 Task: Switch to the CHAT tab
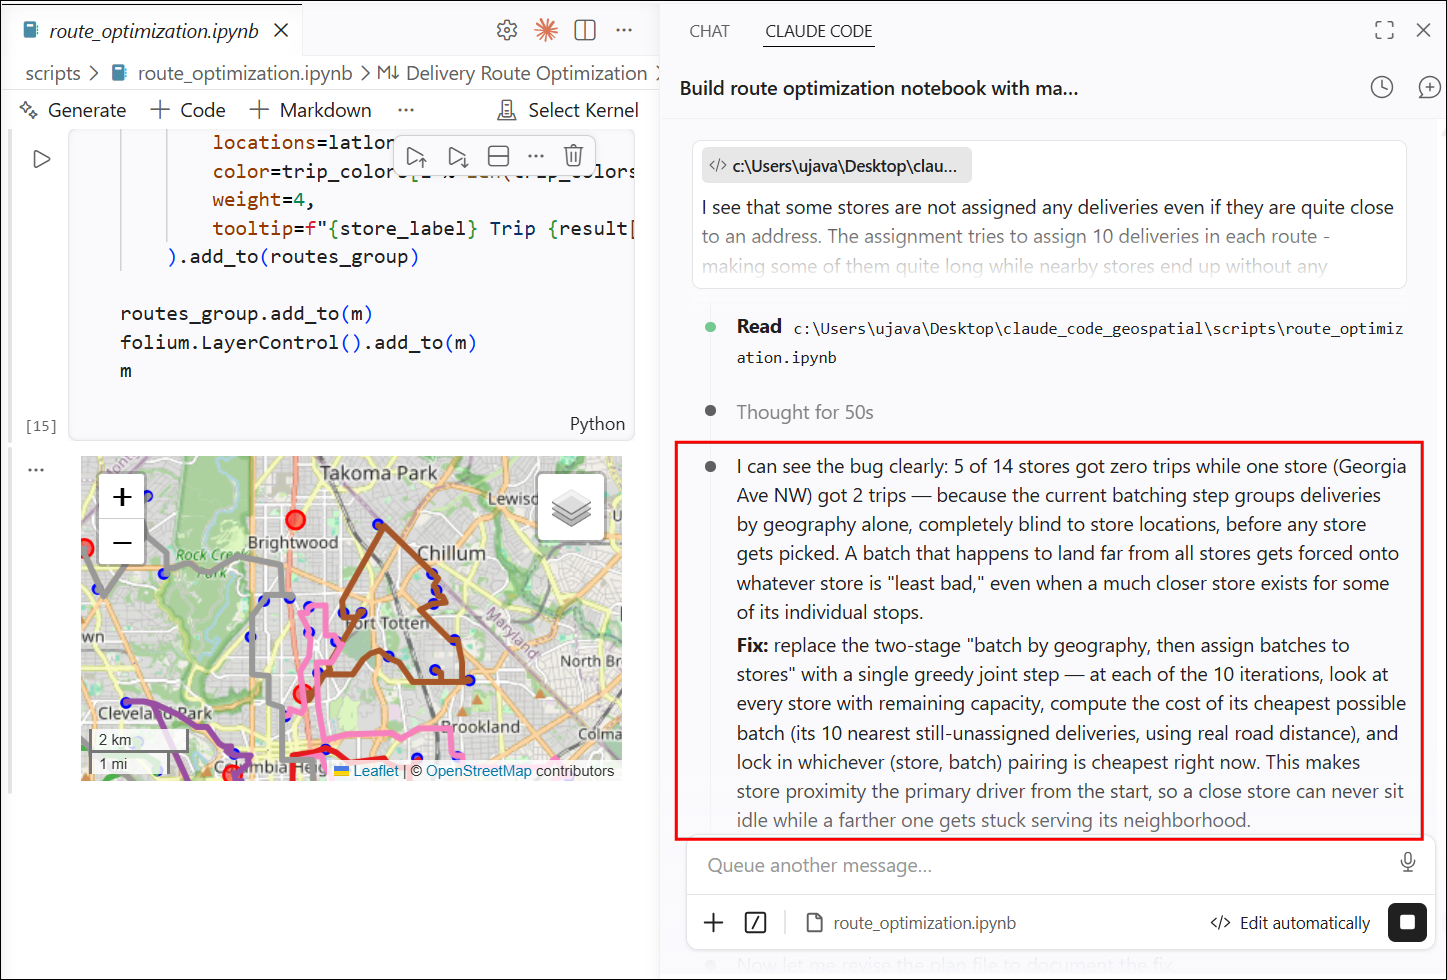tap(709, 31)
